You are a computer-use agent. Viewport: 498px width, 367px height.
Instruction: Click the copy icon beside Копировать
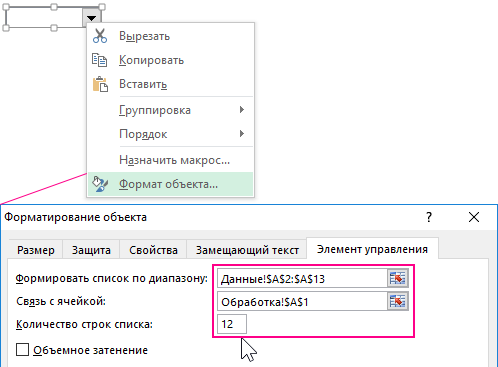[x=99, y=60]
